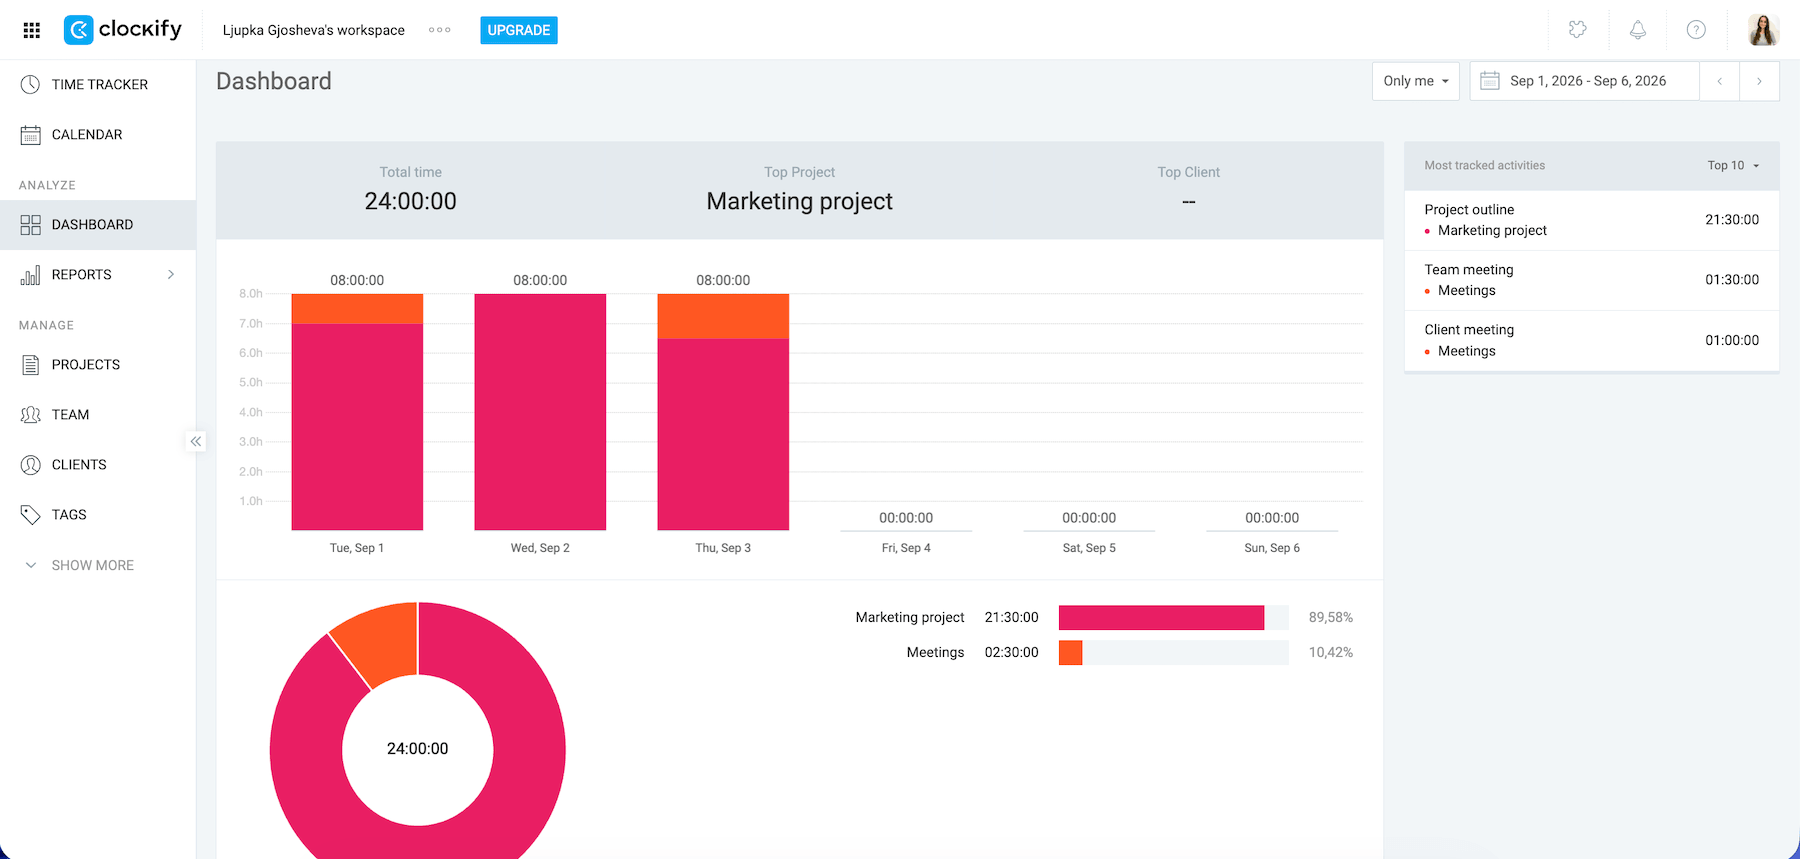
Task: Open the user profile avatar
Action: point(1763,30)
